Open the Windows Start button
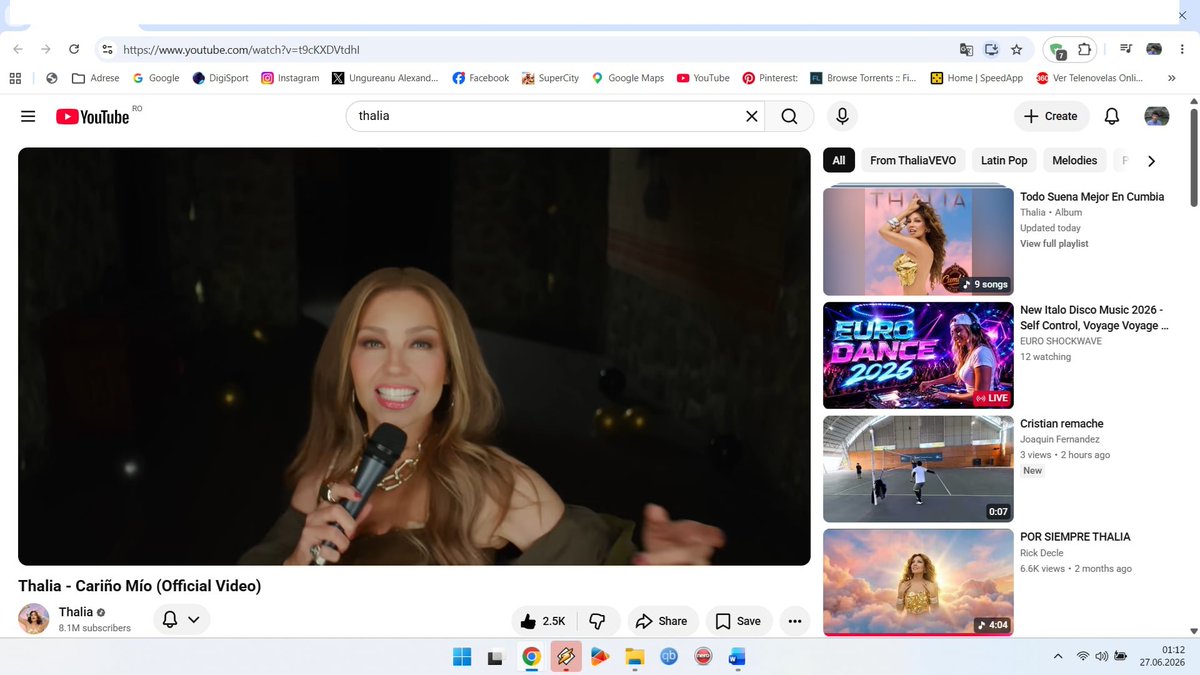The height and width of the screenshot is (675, 1200). (x=462, y=657)
